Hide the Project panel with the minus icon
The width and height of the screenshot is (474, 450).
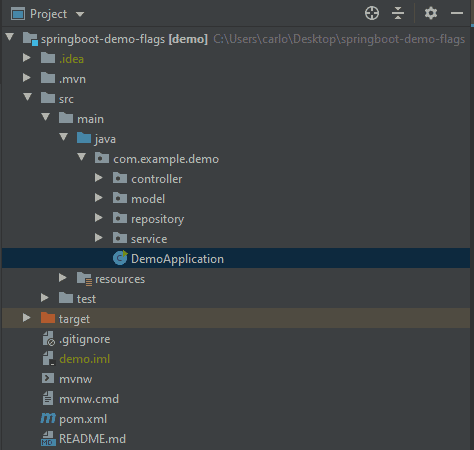pos(457,14)
